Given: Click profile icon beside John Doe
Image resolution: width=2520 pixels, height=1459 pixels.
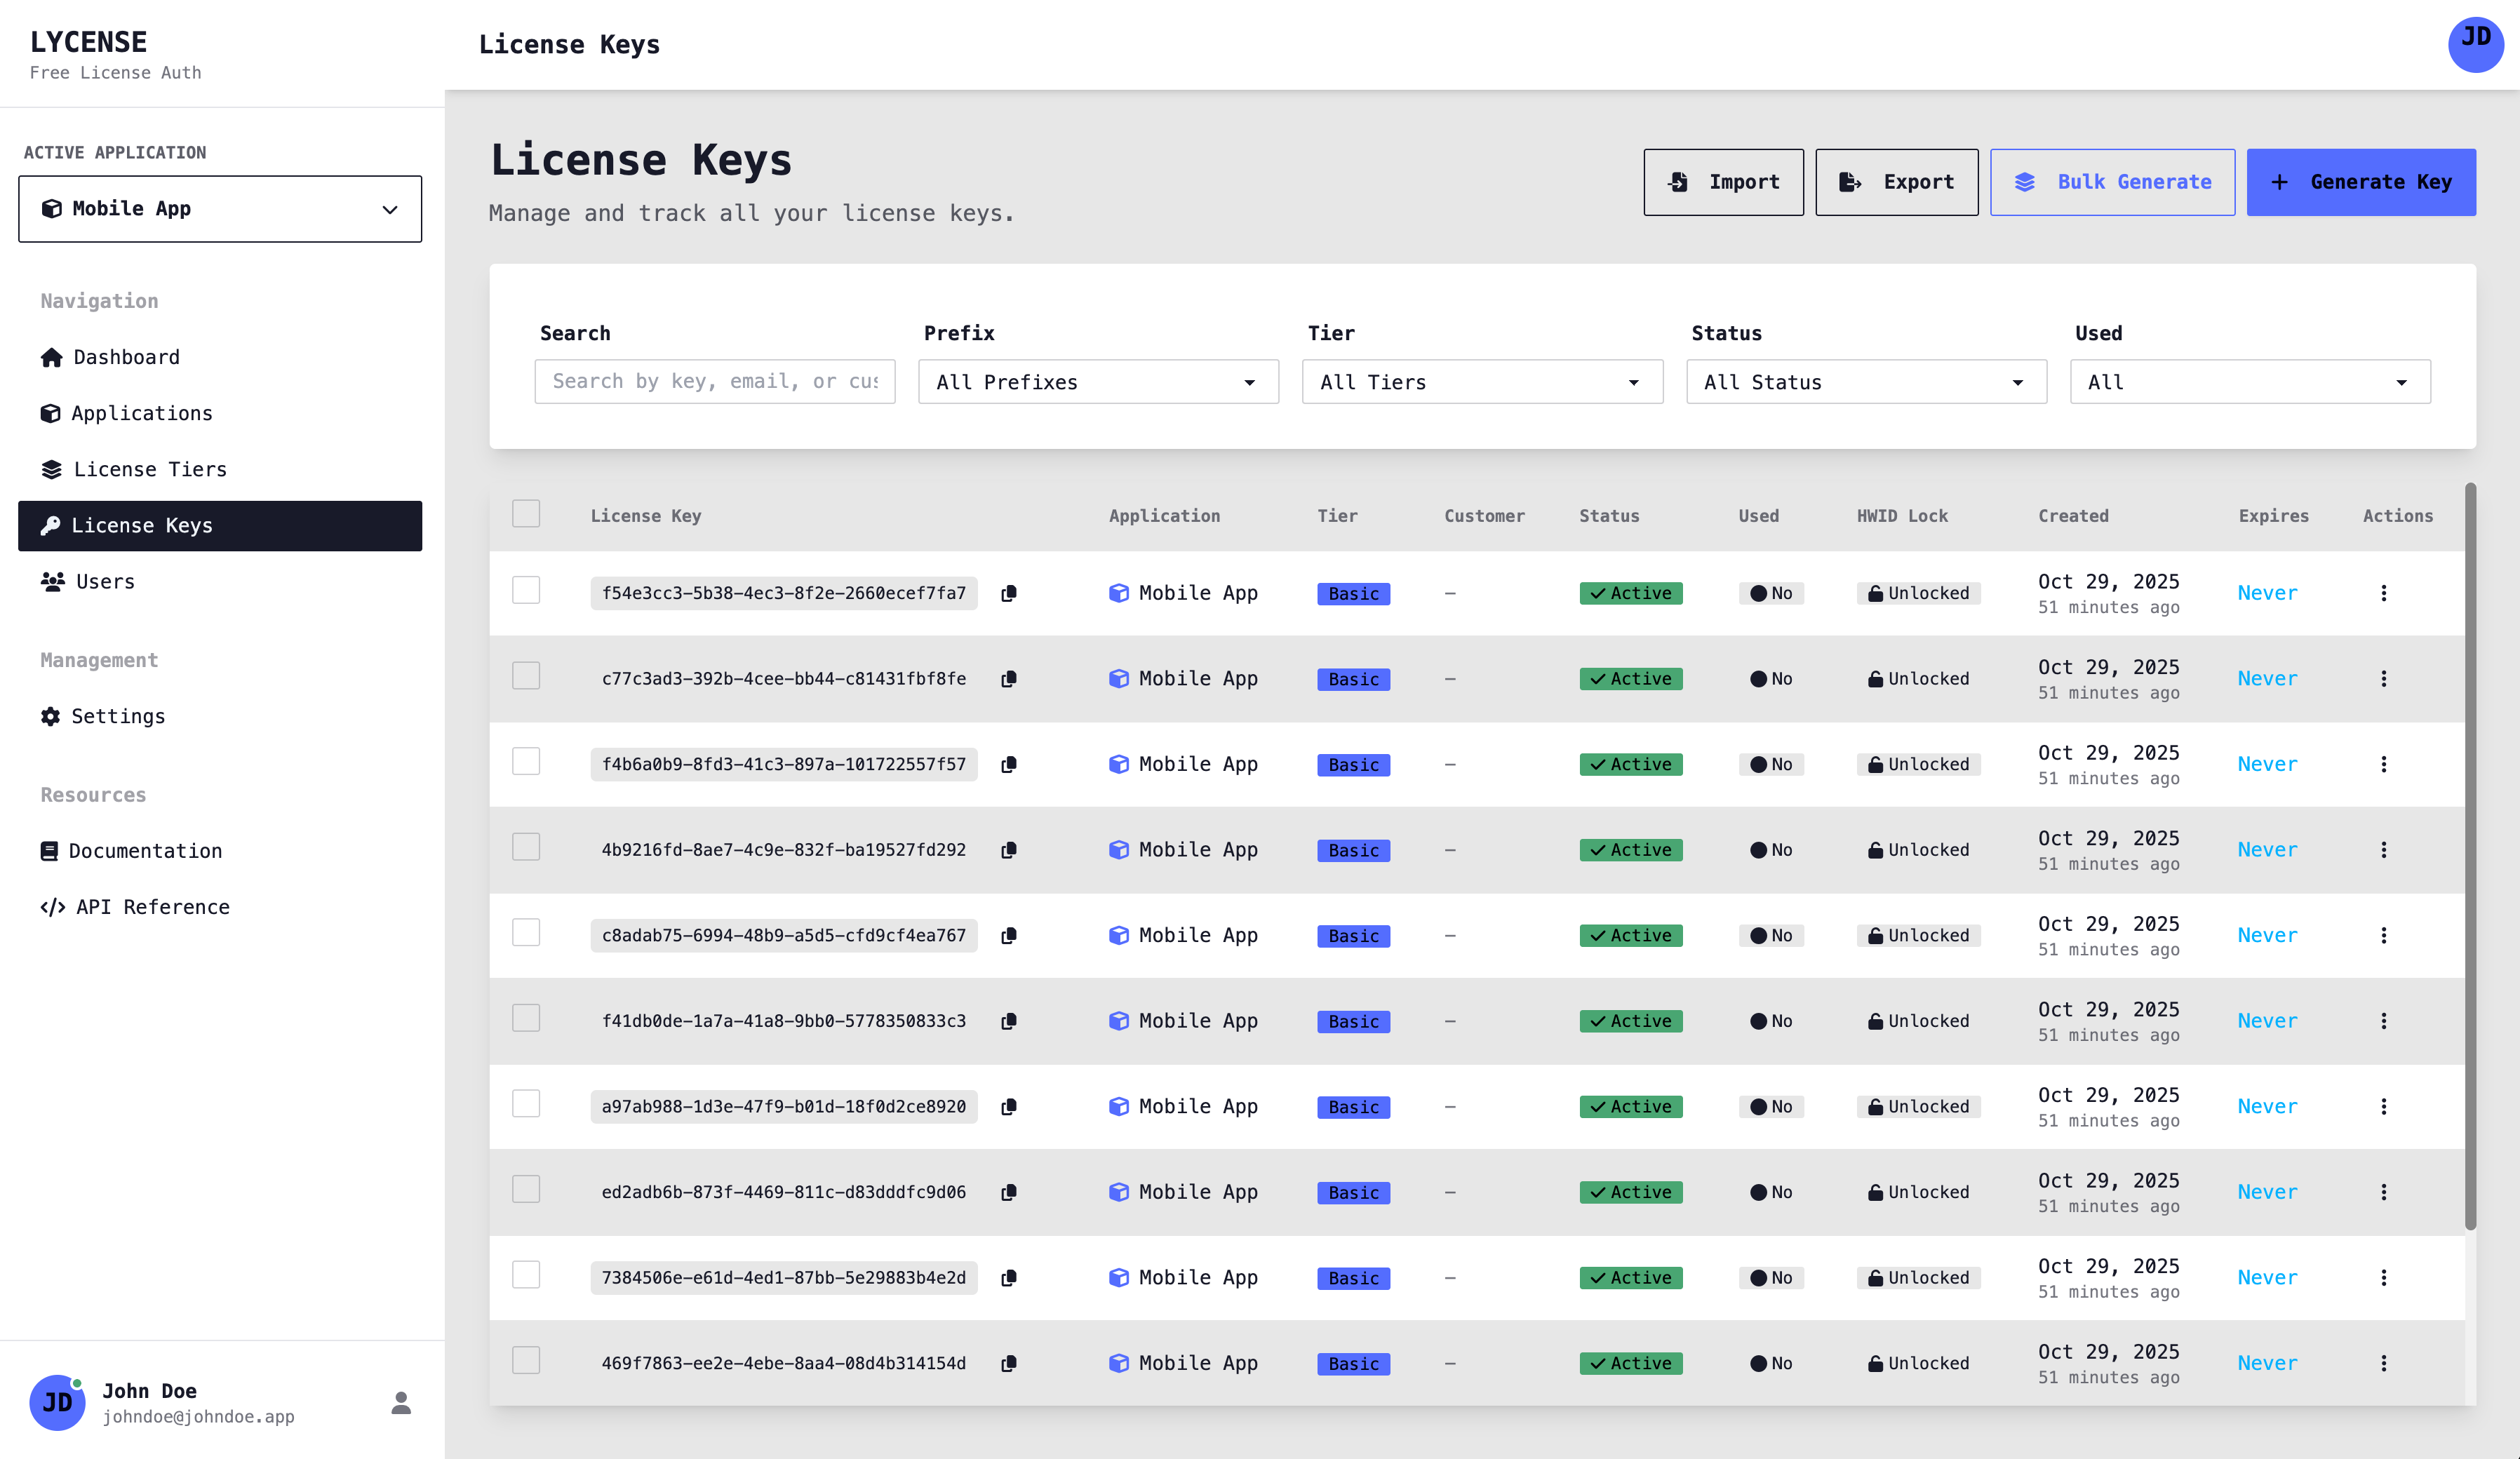Looking at the screenshot, I should click(x=401, y=1403).
